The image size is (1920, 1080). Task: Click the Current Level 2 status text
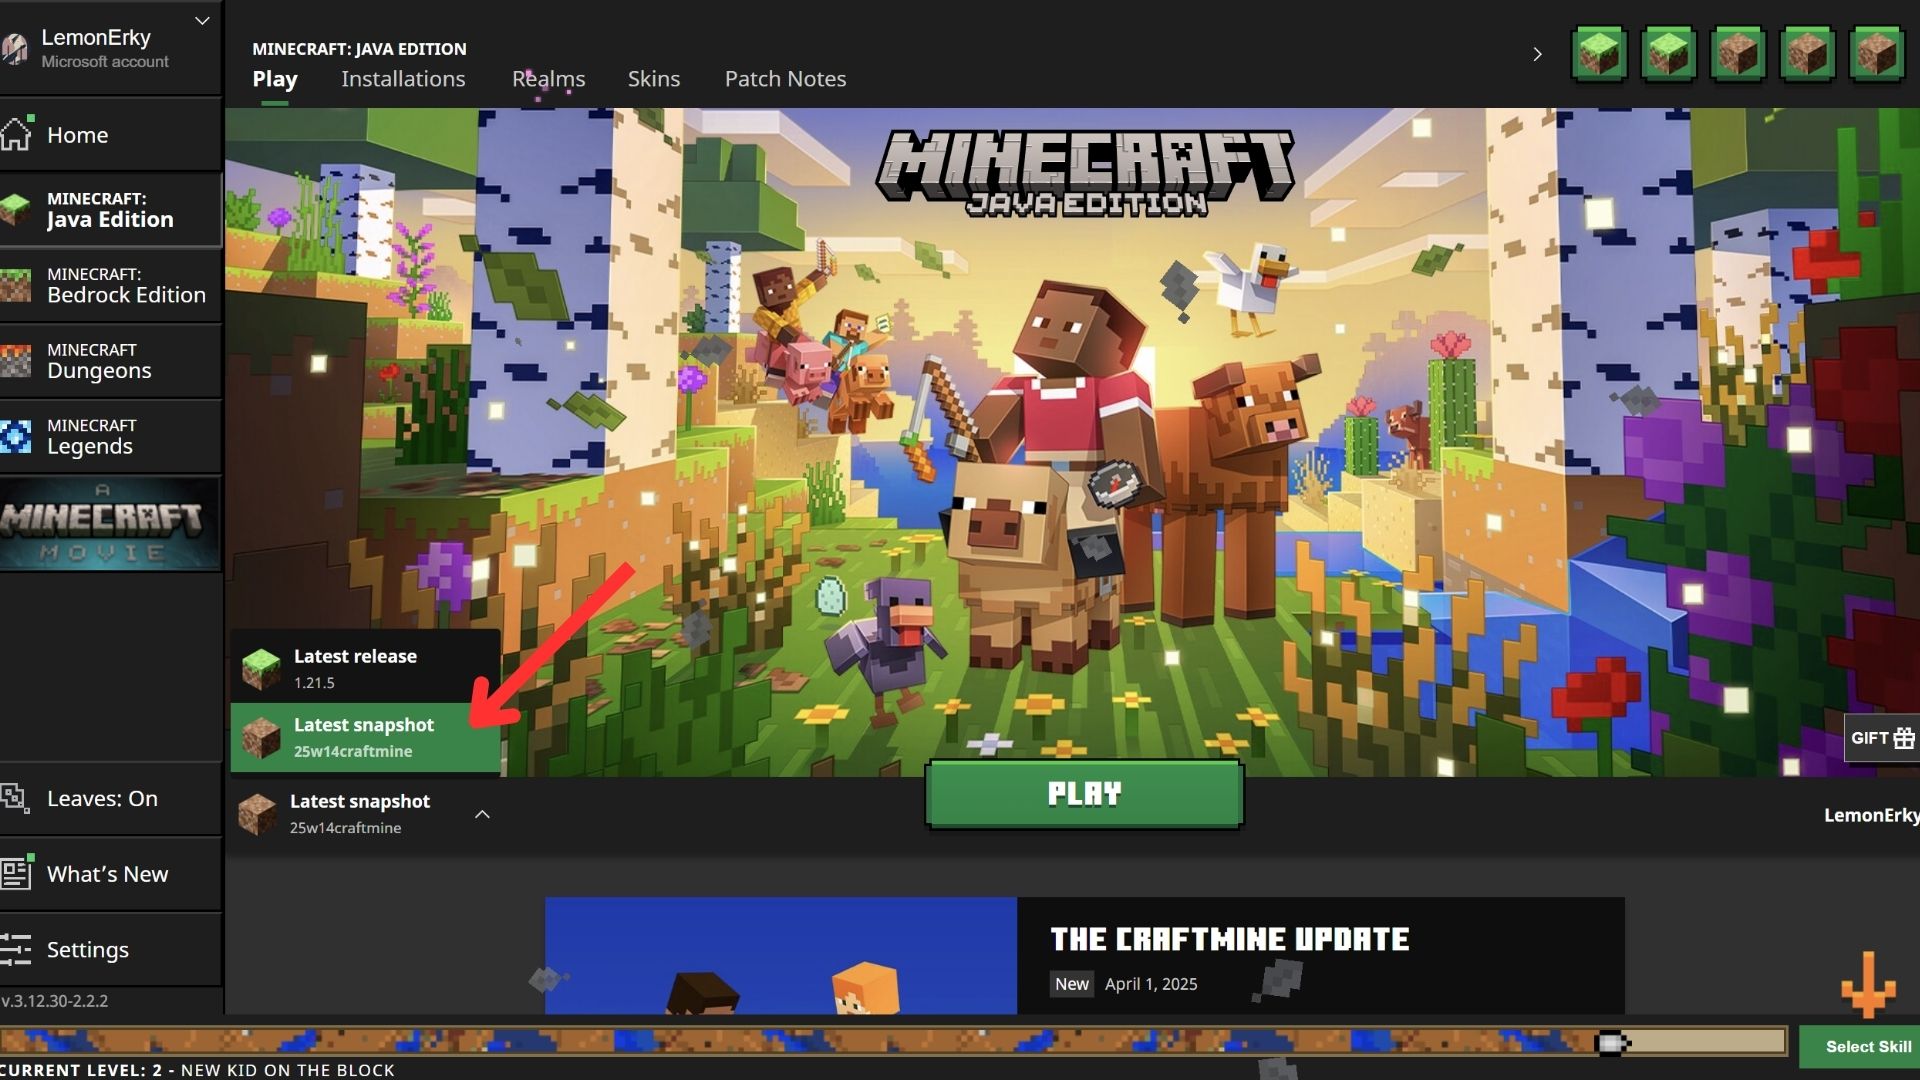(198, 1070)
